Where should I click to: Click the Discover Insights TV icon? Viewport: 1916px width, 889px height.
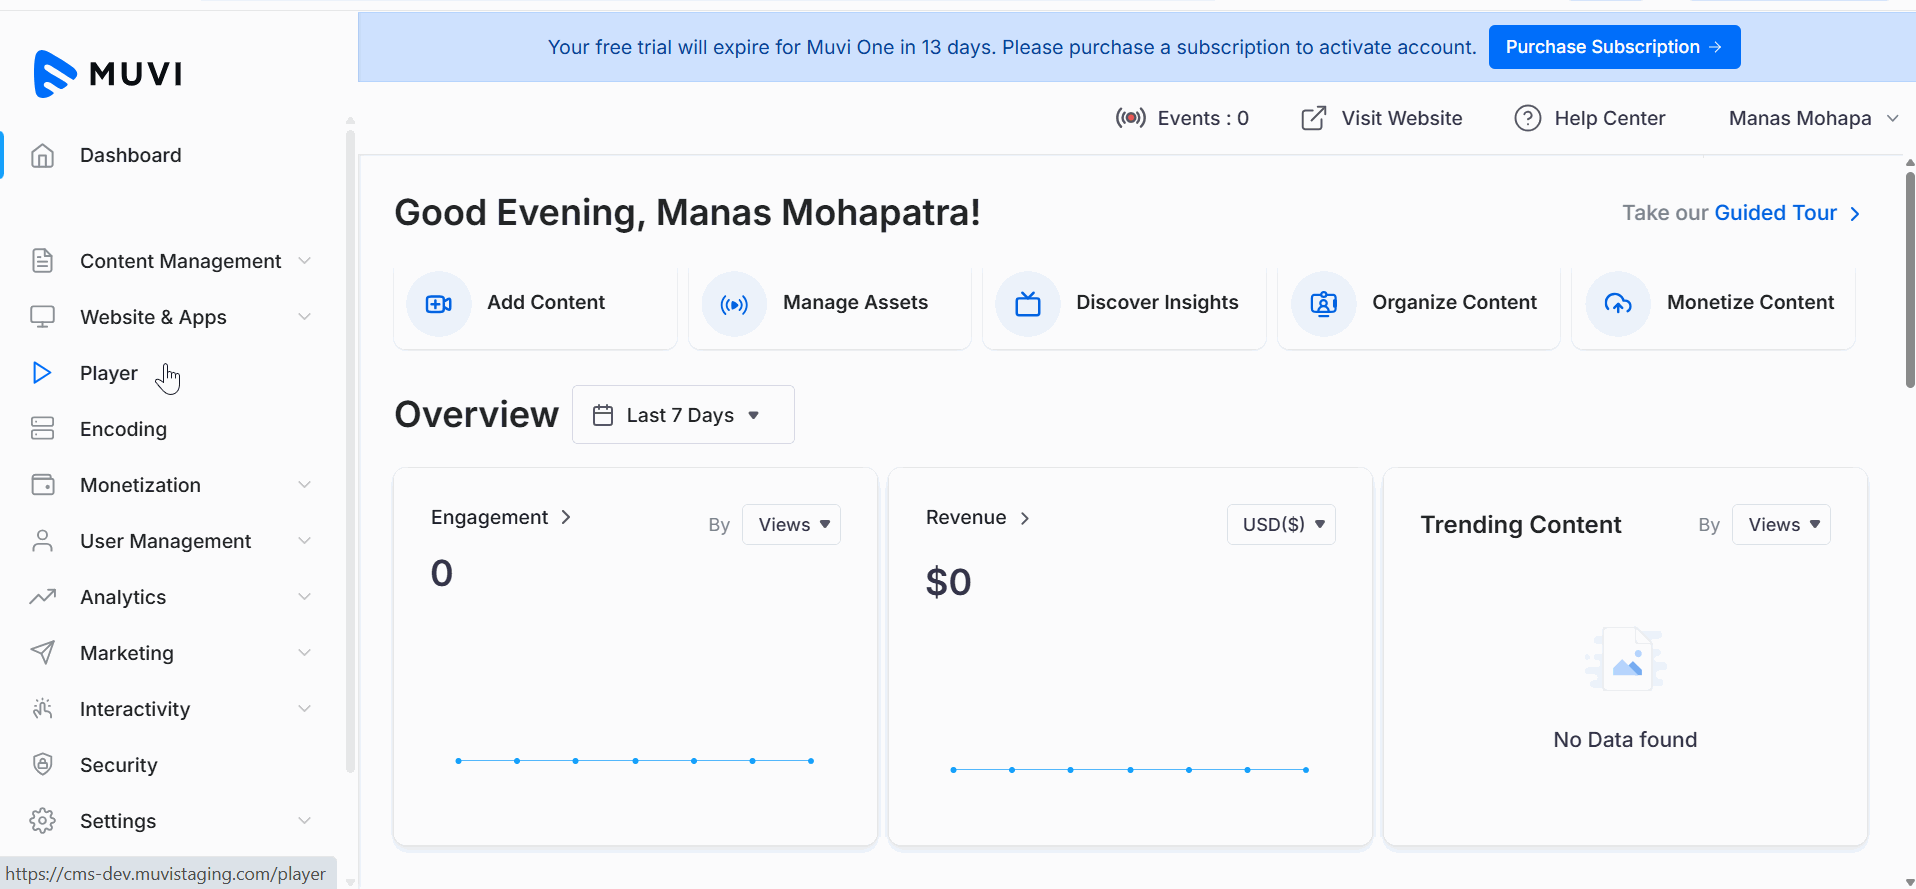point(1028,304)
